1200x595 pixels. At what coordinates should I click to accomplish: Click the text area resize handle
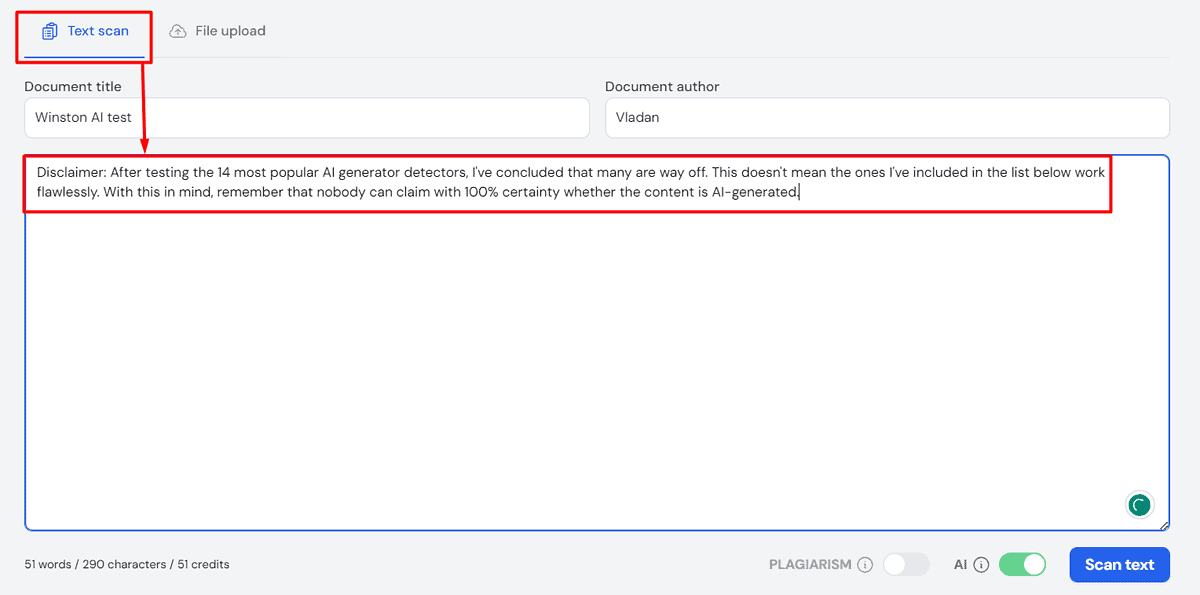coord(1164,525)
